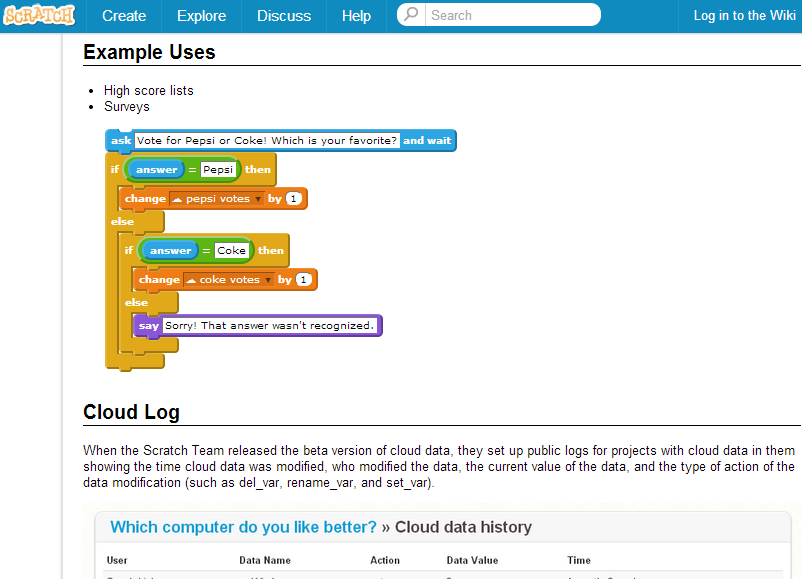The height and width of the screenshot is (580, 802).
Task: Click the search magnifier icon
Action: (411, 14)
